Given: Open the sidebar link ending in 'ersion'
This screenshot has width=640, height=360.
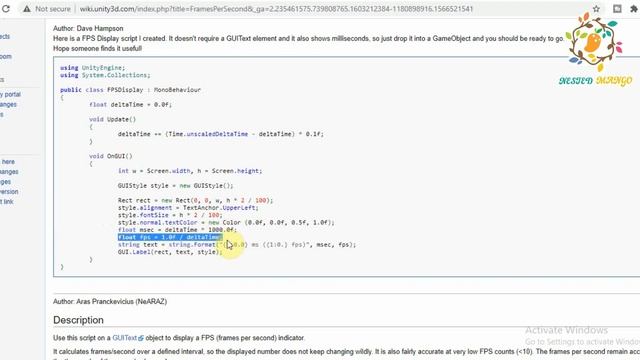Looking at the screenshot, I should [x=9, y=191].
